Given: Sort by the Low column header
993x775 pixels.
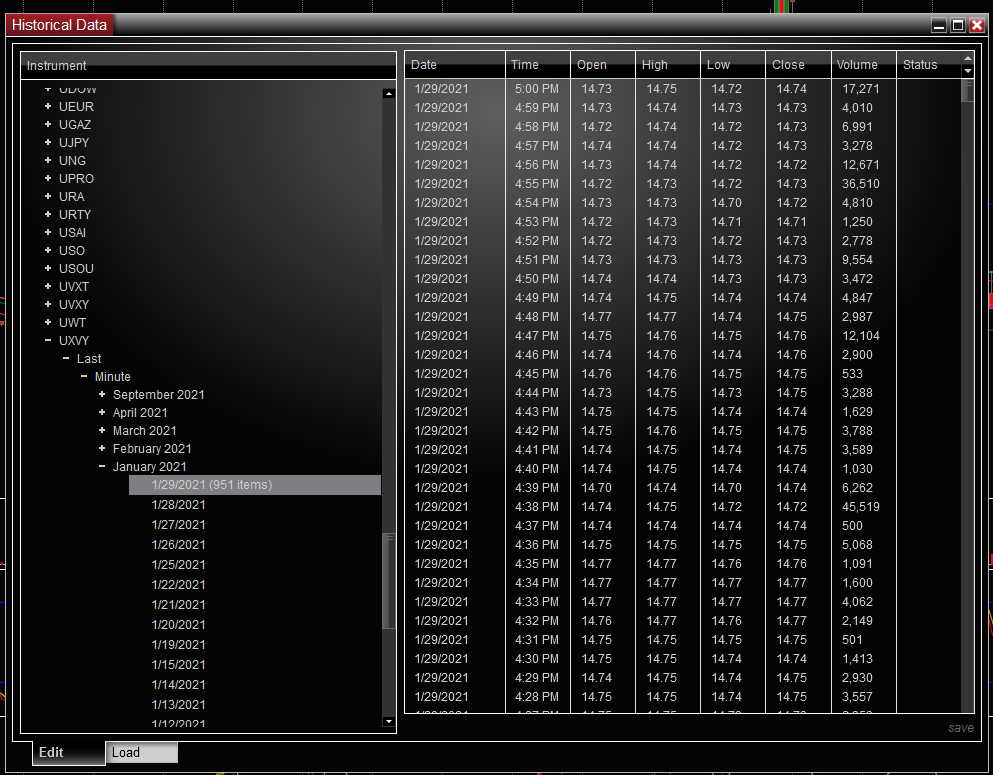Looking at the screenshot, I should coord(733,65).
